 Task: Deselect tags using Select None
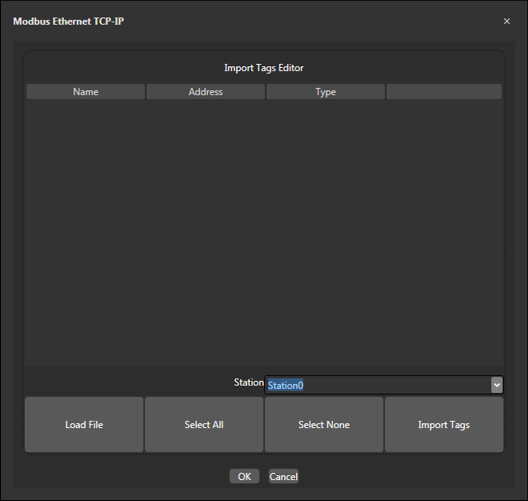[x=324, y=425]
